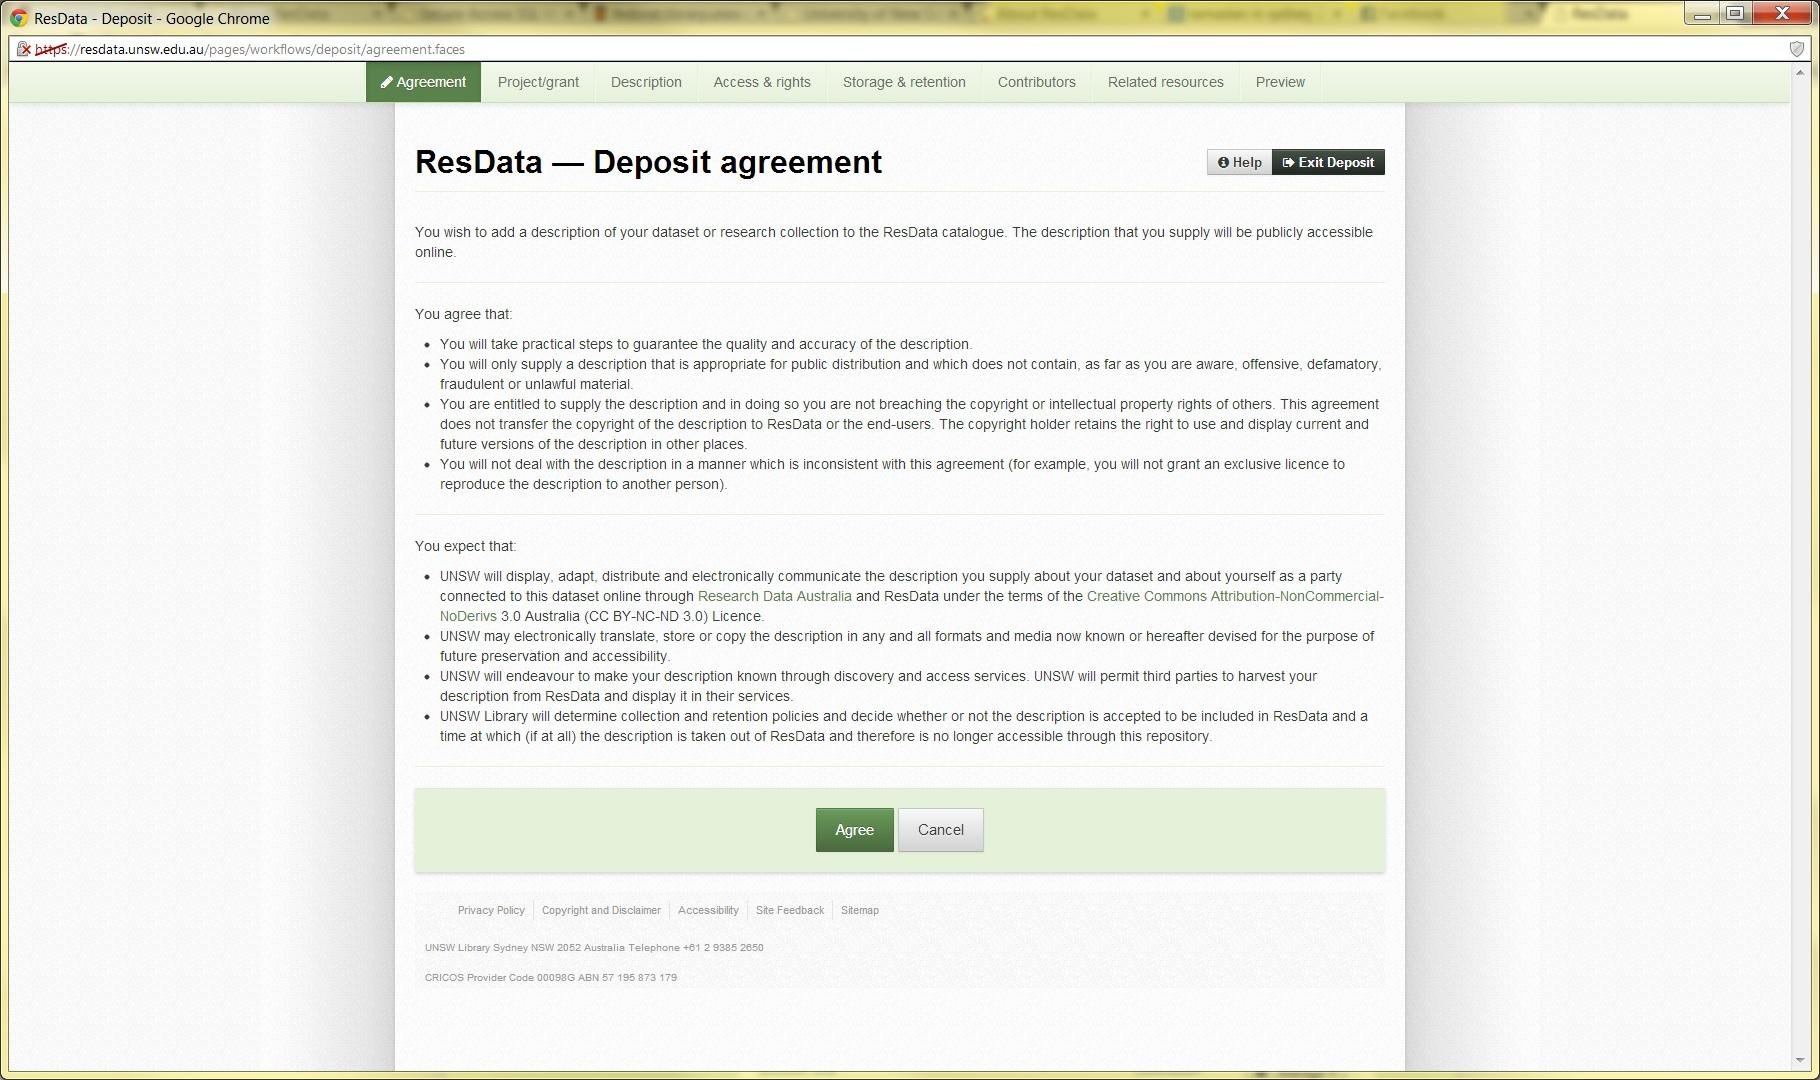Click the Site Feedback link
Image resolution: width=1820 pixels, height=1080 pixels.
click(x=789, y=910)
